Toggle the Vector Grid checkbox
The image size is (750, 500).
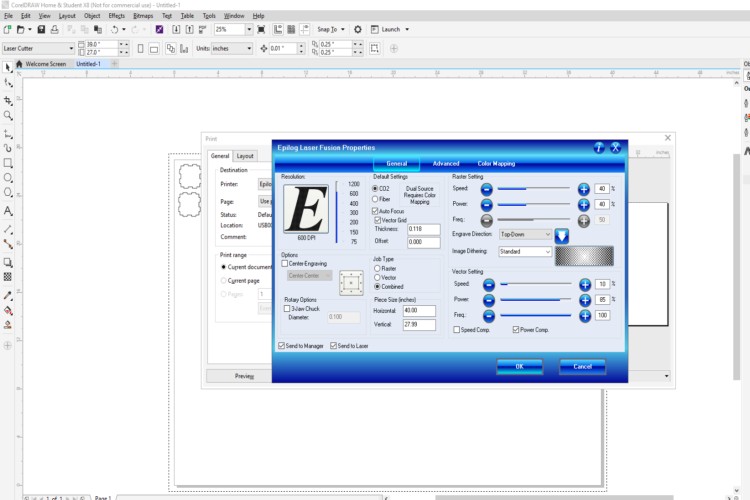(378, 220)
